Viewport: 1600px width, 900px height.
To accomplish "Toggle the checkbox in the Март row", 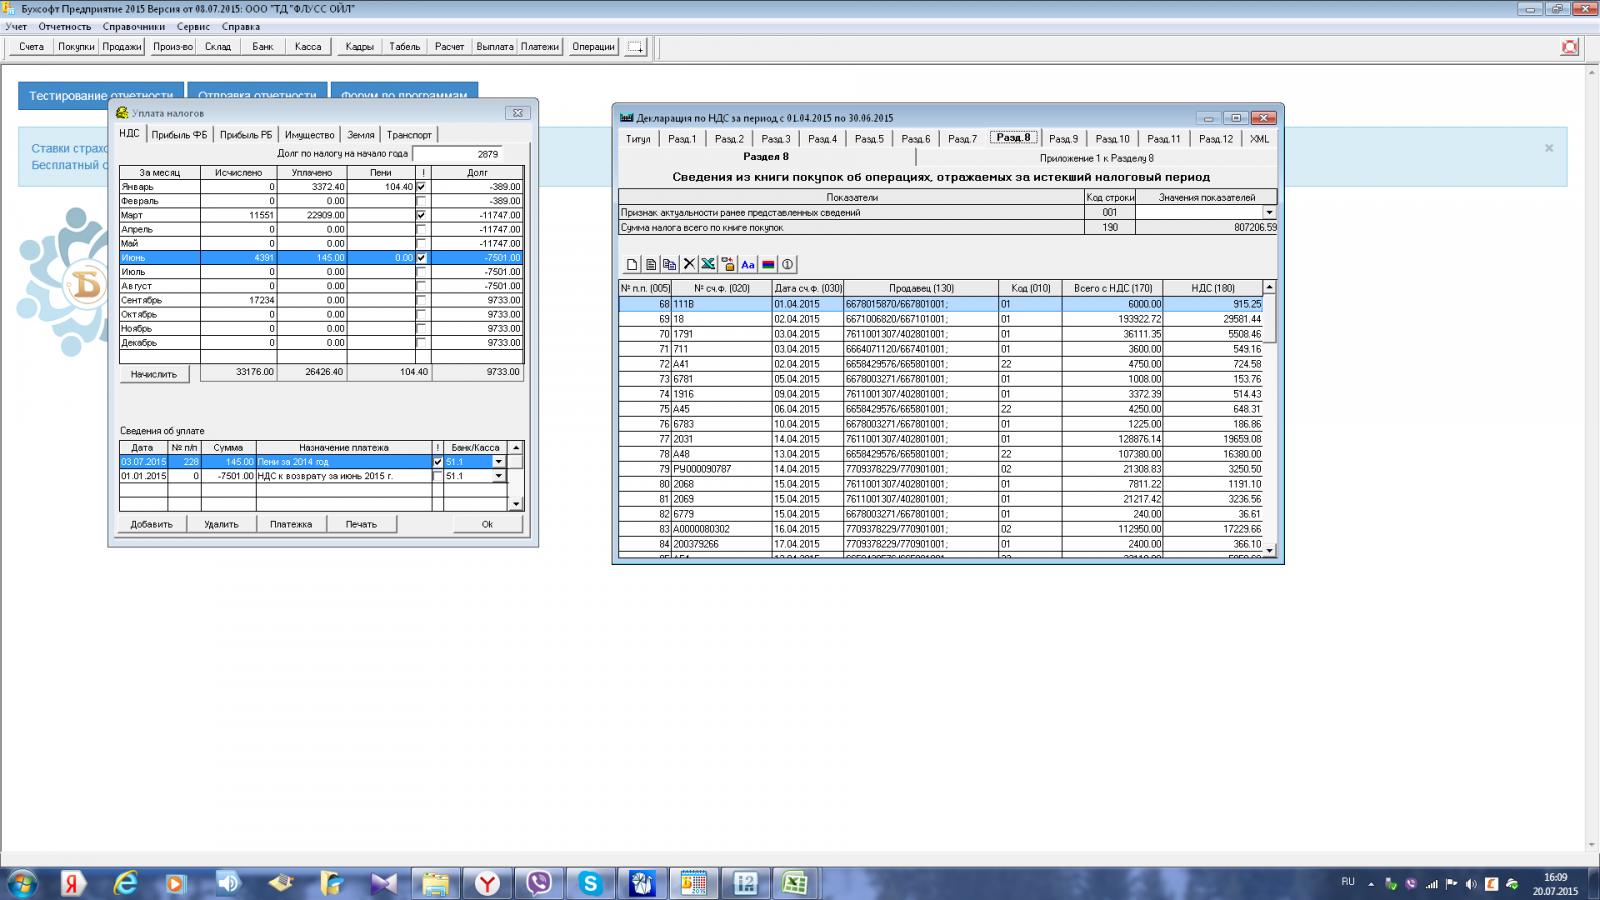I will (421, 215).
